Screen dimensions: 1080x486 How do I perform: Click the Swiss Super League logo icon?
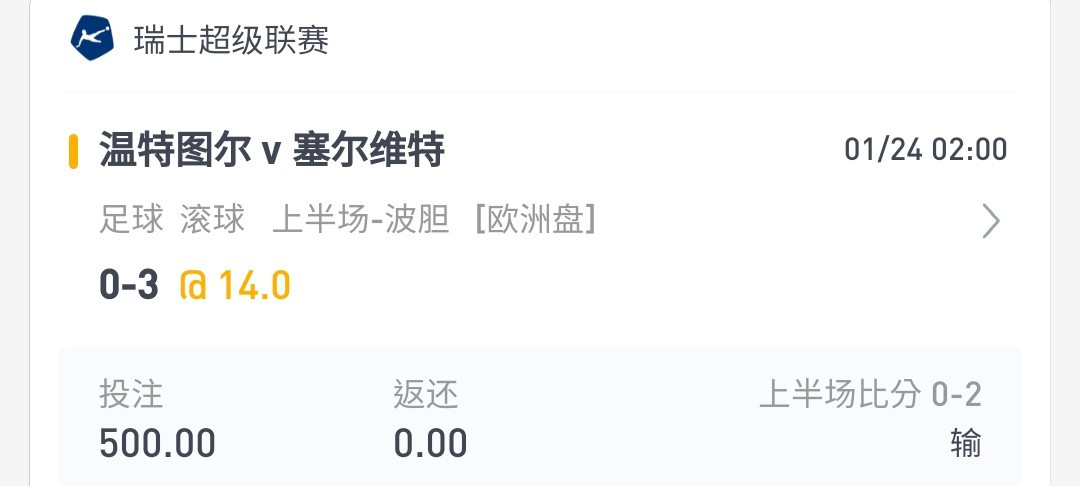(x=92, y=38)
